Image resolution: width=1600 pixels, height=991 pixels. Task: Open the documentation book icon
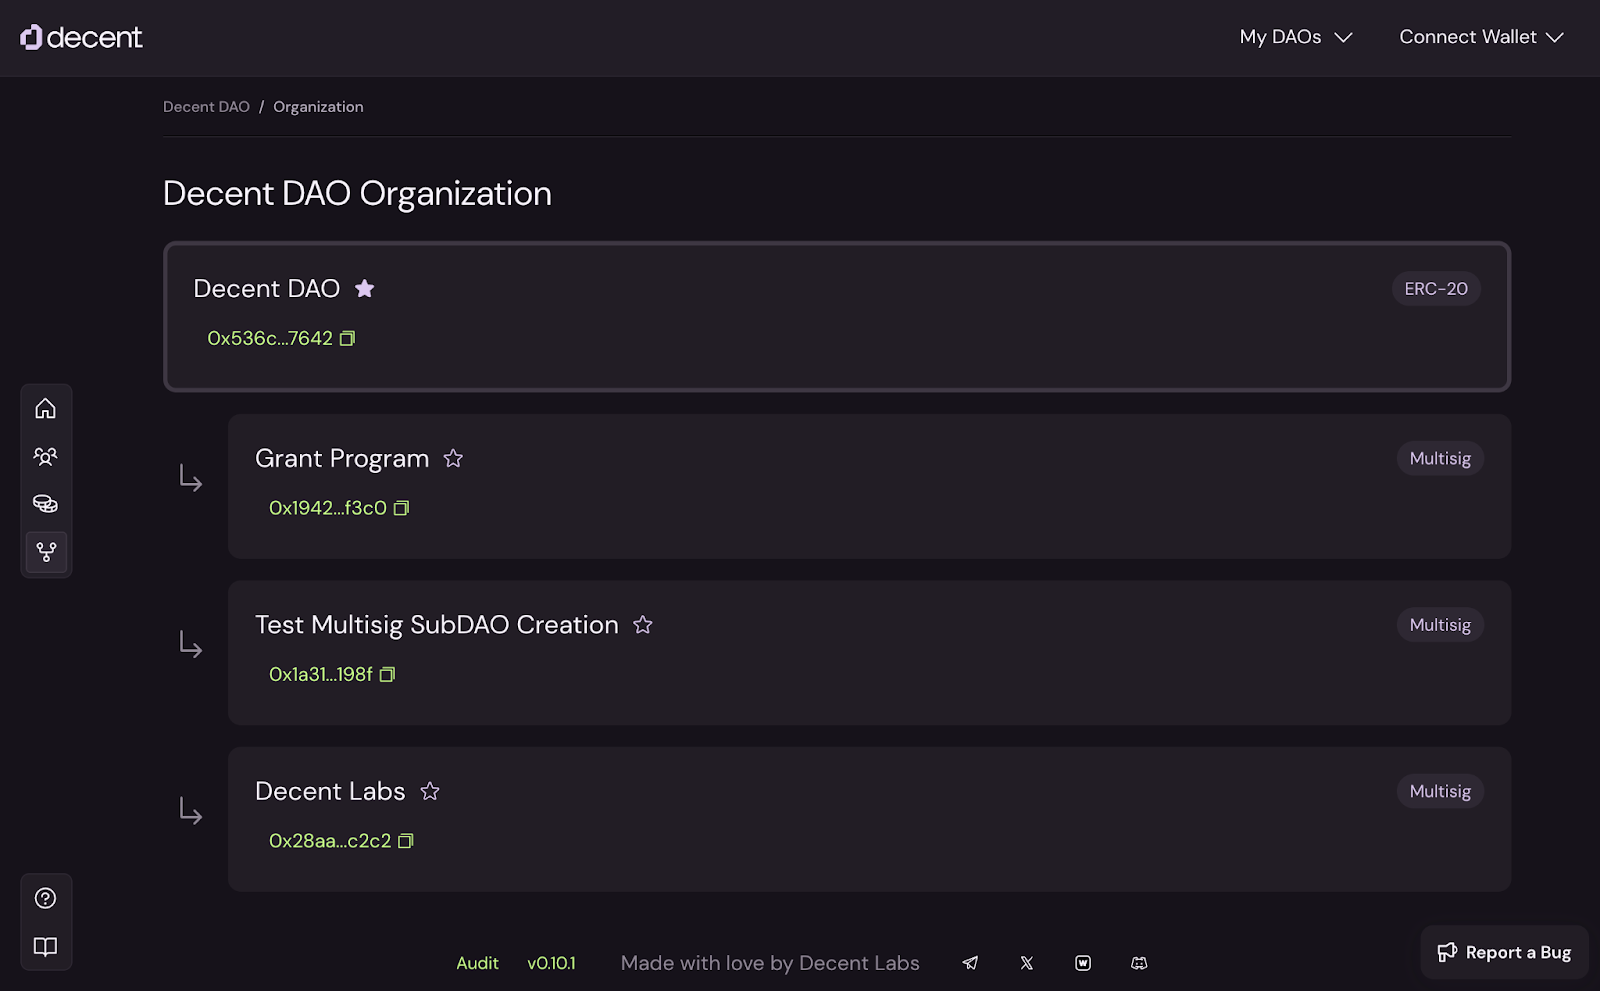click(46, 946)
